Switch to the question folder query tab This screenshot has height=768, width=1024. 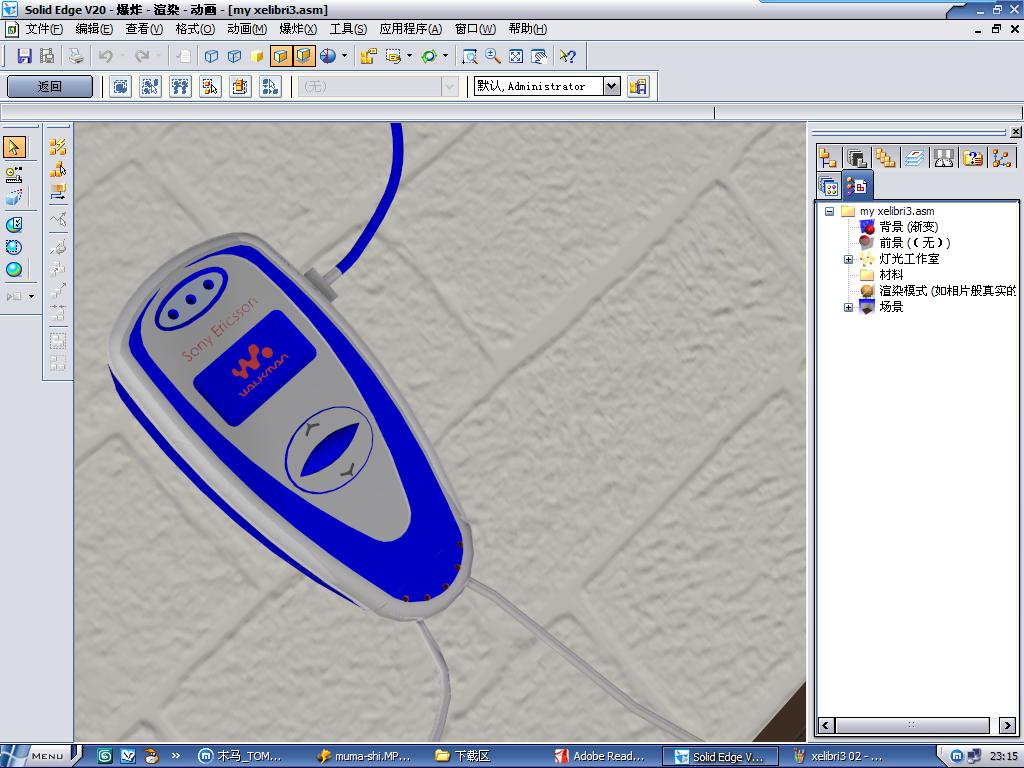point(972,158)
